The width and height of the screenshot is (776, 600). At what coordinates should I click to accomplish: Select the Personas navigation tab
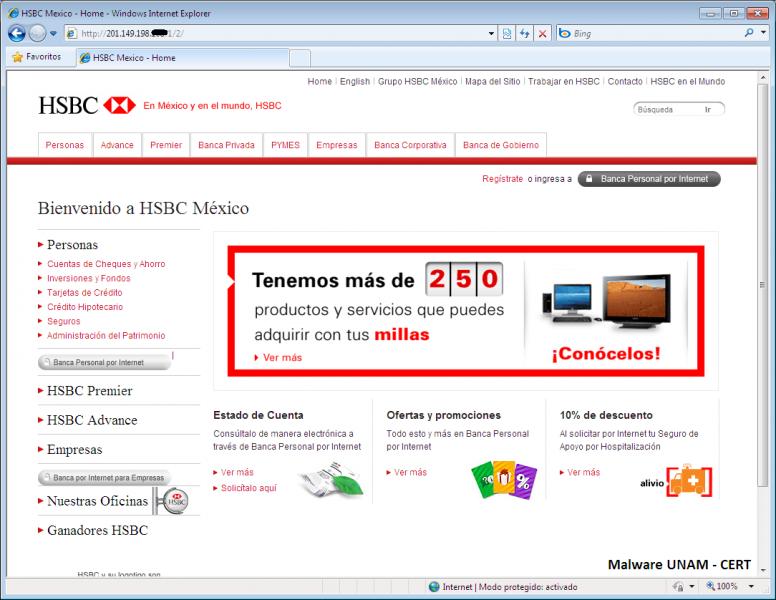click(65, 145)
